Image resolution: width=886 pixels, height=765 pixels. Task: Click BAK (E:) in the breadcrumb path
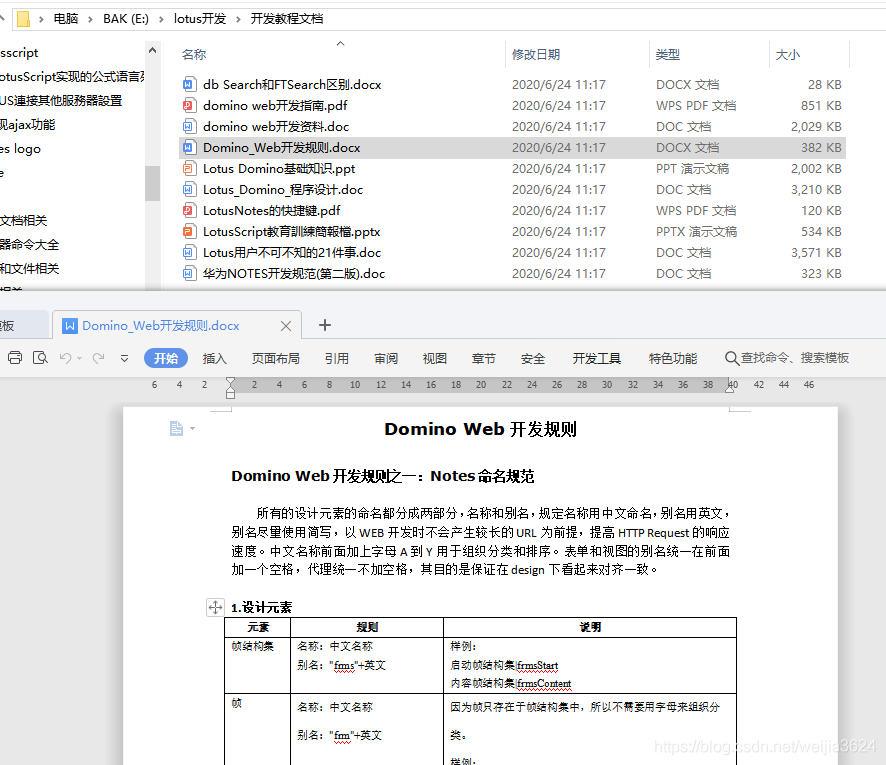[x=125, y=19]
